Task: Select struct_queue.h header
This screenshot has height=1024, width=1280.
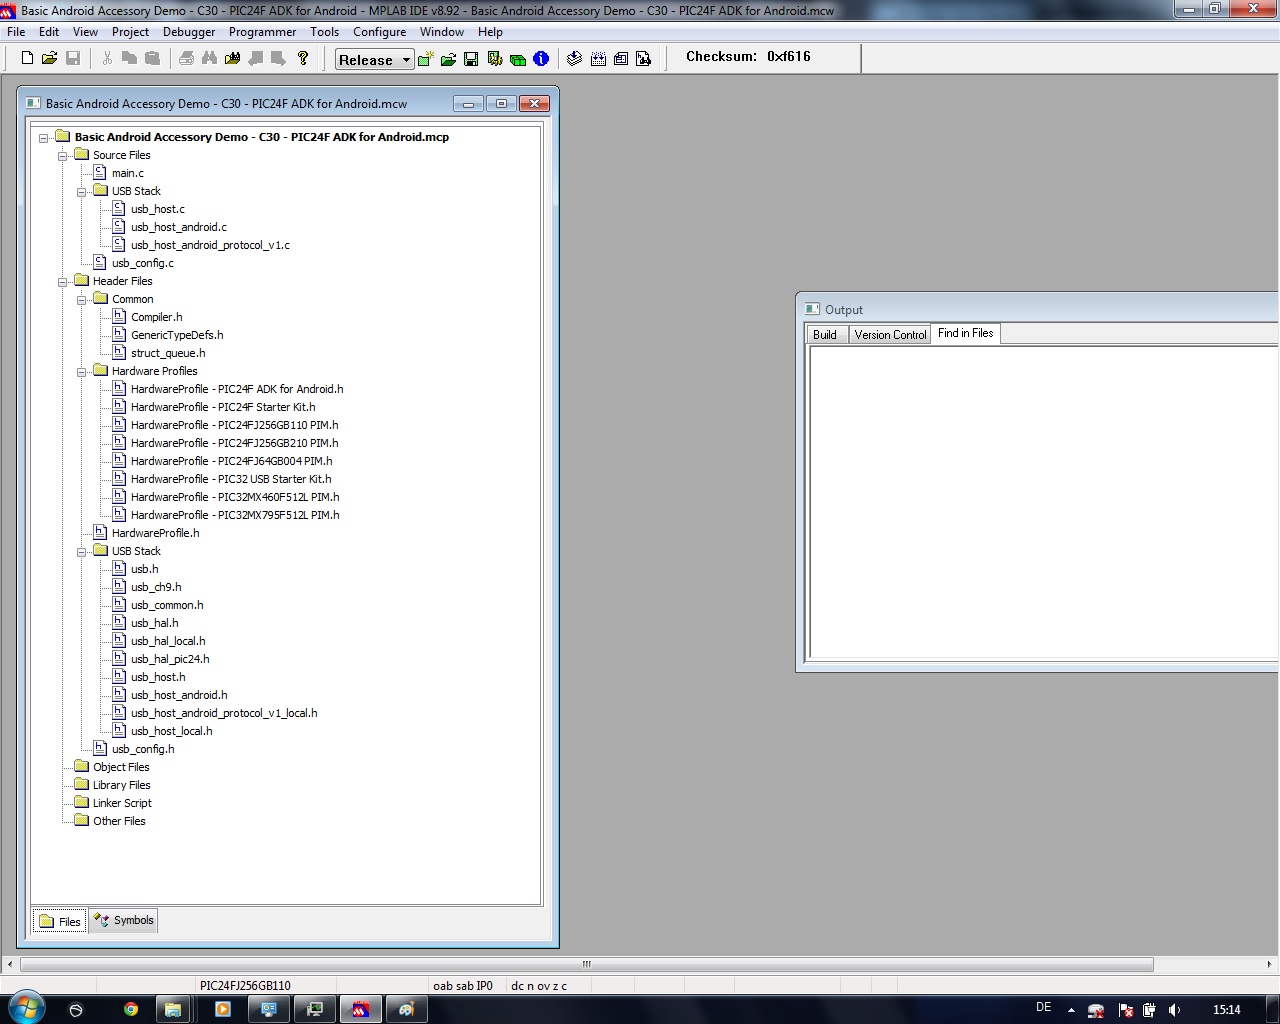Action: click(168, 353)
